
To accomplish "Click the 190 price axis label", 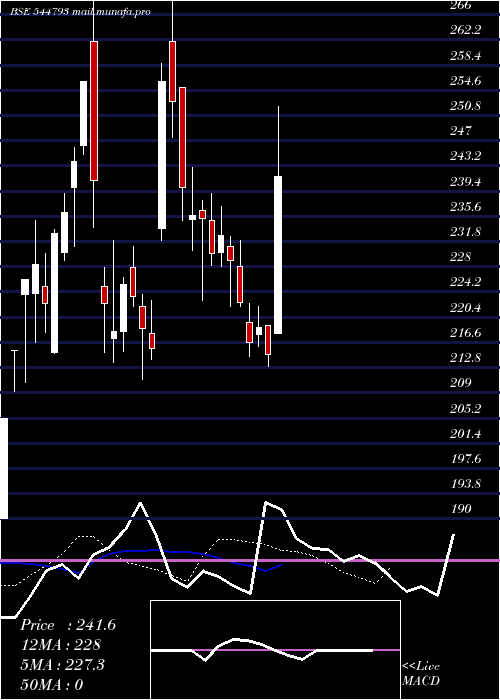I will (461, 509).
